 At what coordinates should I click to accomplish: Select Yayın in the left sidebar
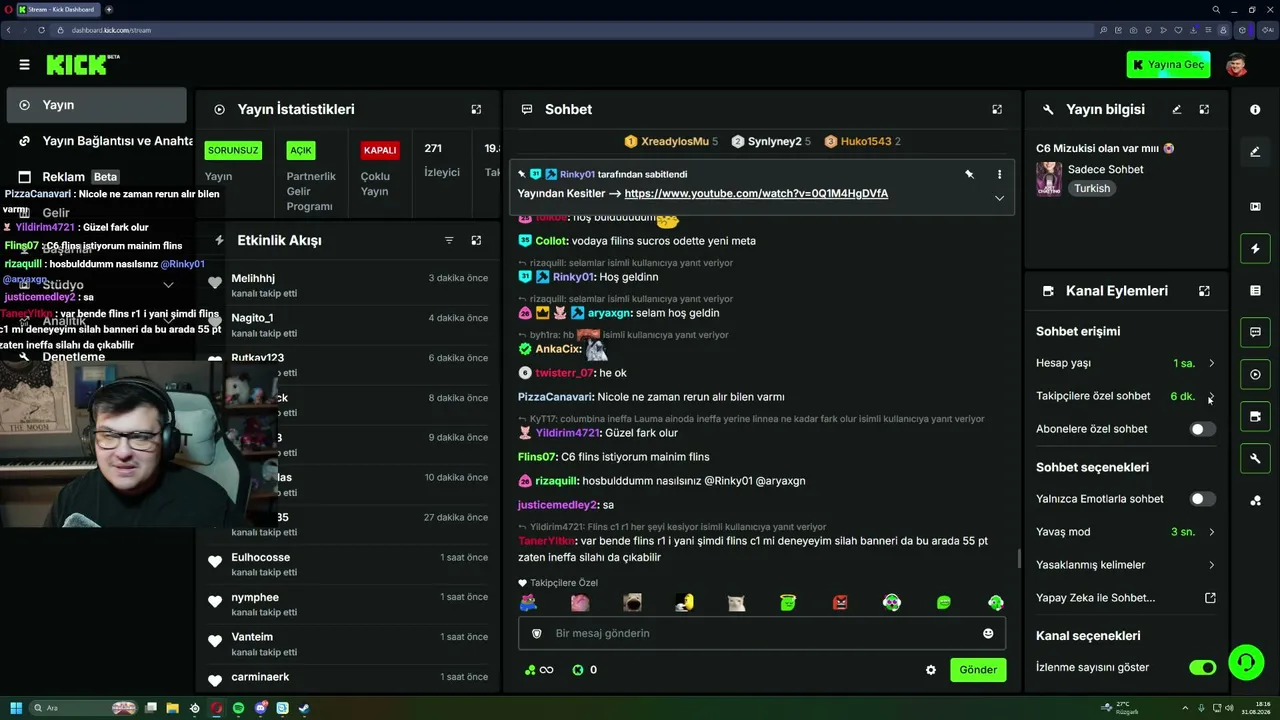pyautogui.click(x=96, y=105)
